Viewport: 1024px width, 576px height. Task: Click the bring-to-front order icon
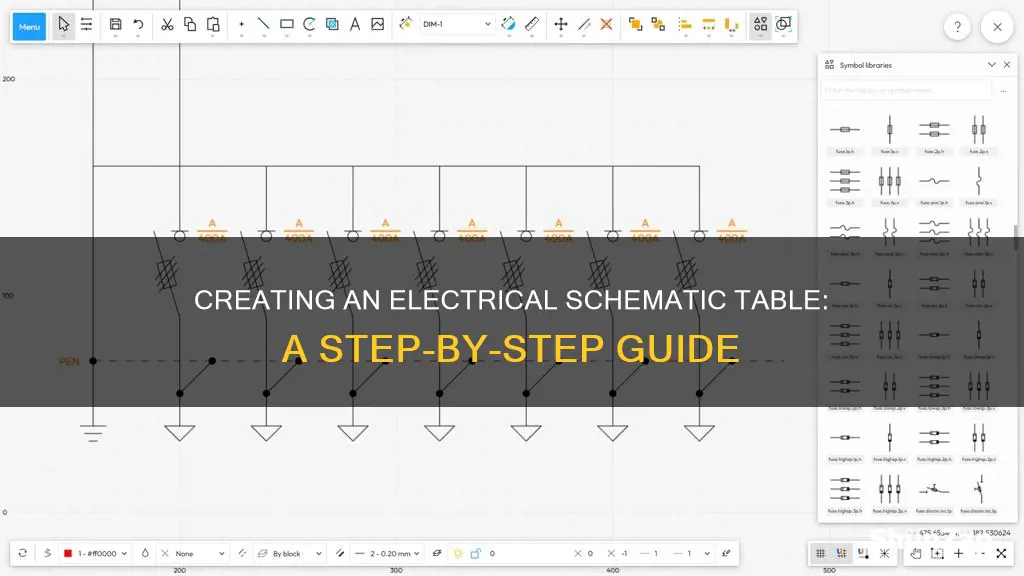635,25
